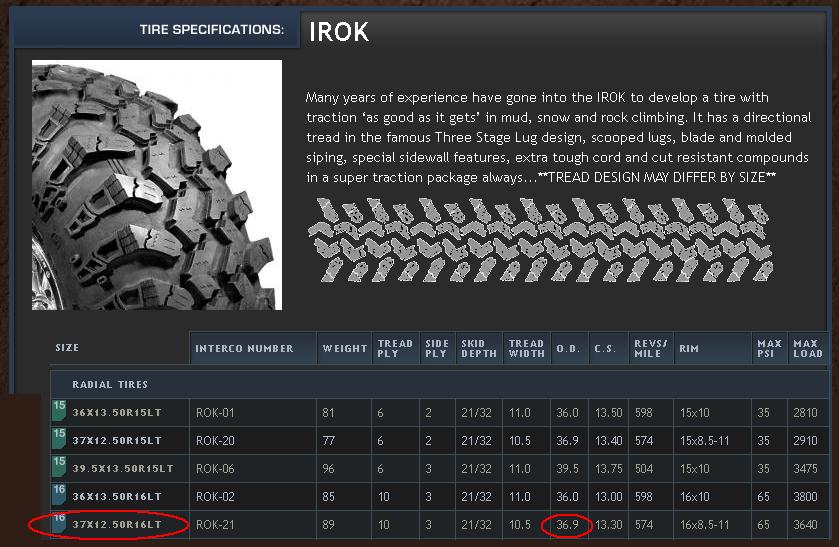Select the 39.5X13.50R15LT tire size

click(122, 468)
